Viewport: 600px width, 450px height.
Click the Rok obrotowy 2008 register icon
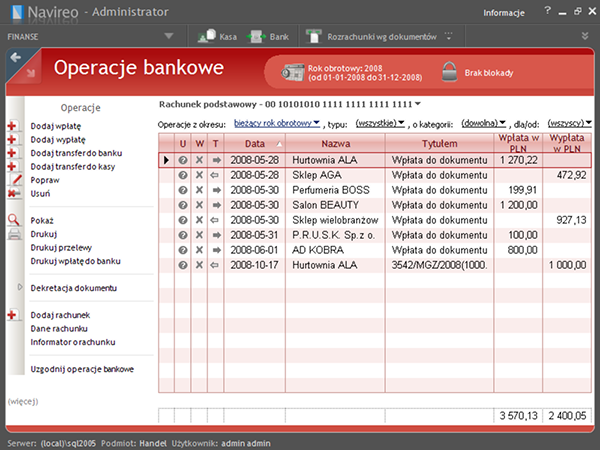pos(292,71)
